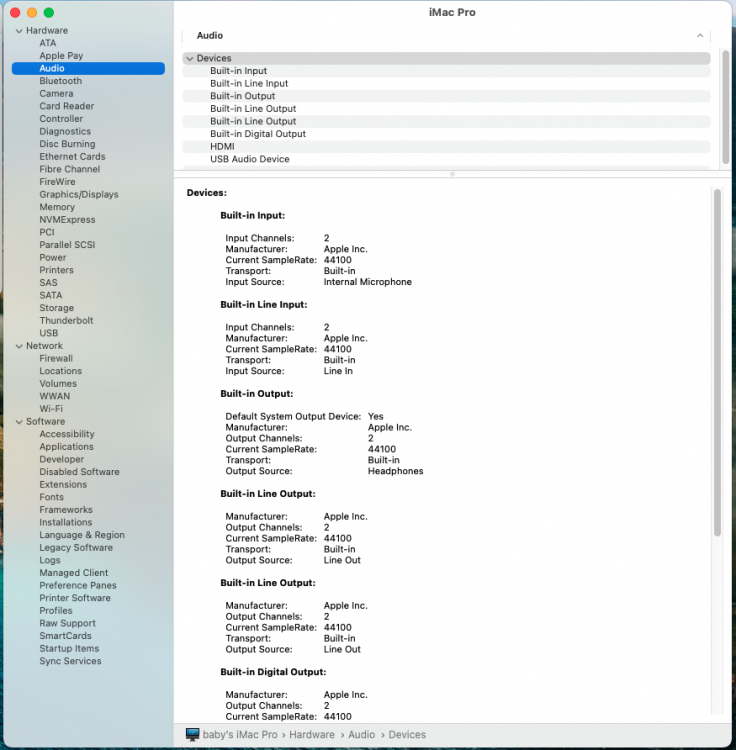Open Storage information

pyautogui.click(x=56, y=308)
